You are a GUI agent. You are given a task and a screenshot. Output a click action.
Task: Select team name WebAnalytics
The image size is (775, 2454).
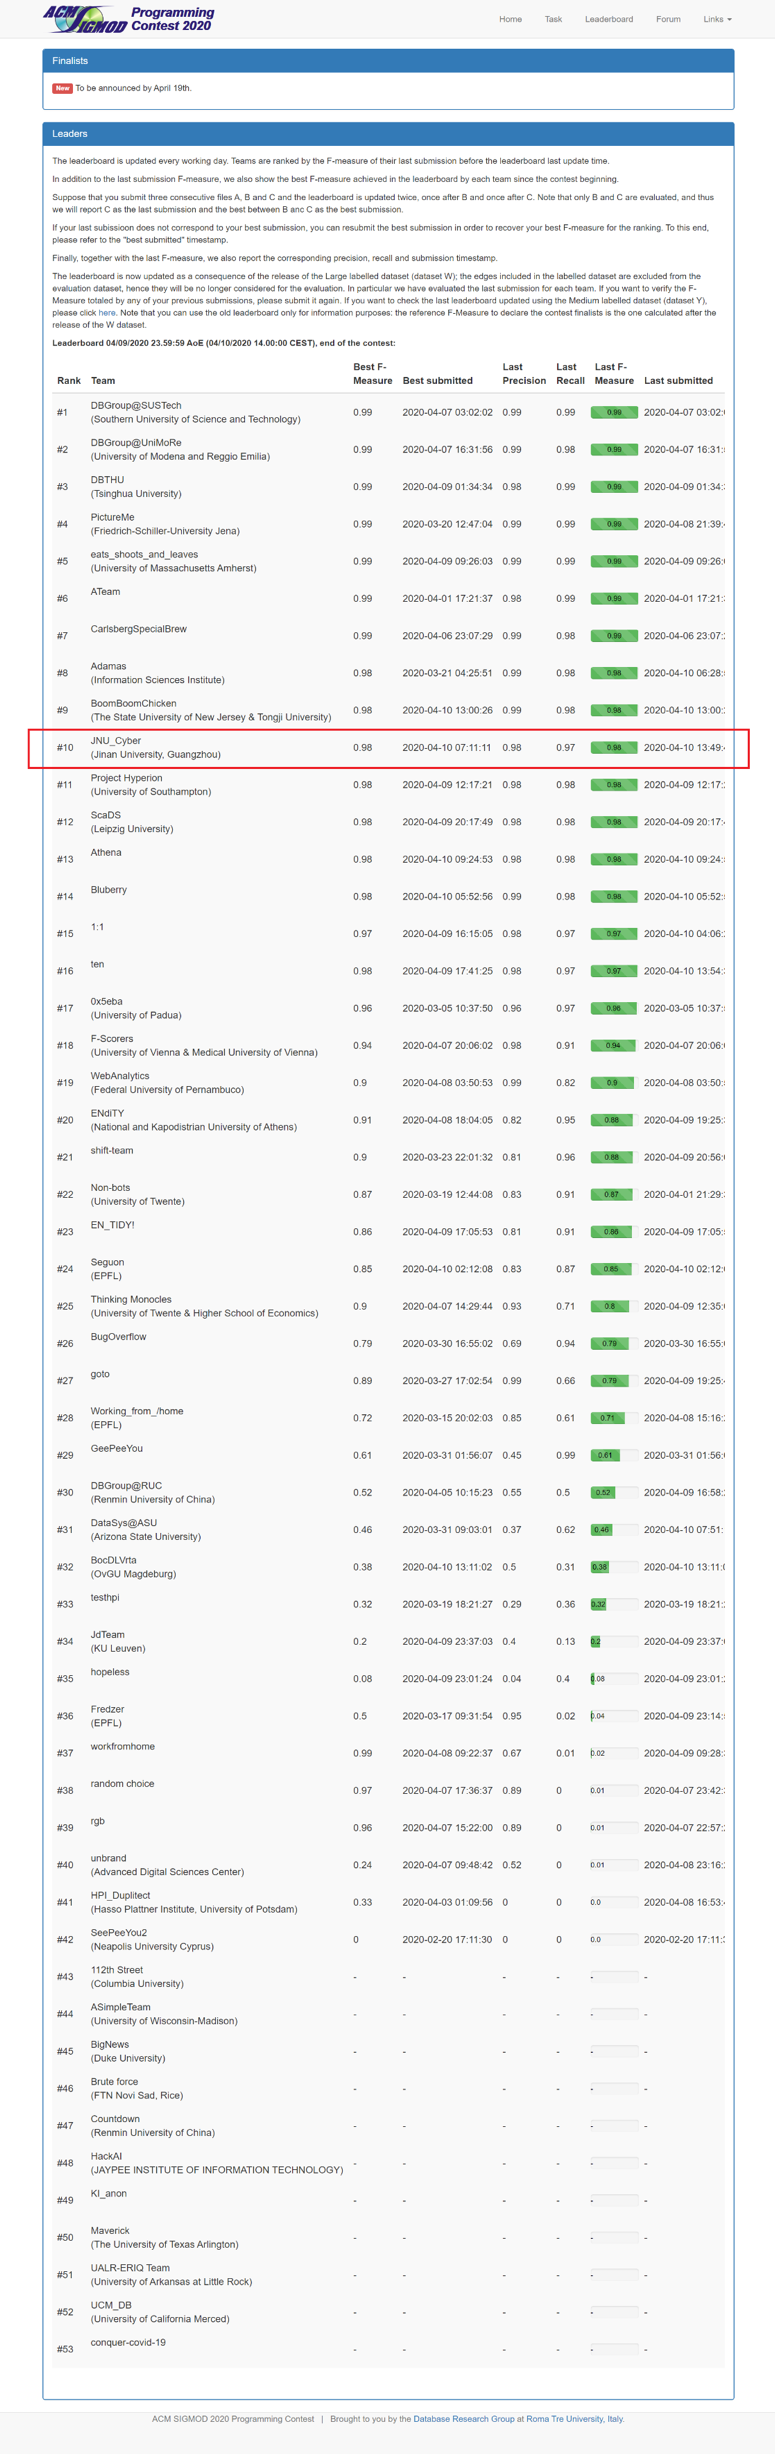click(x=120, y=1076)
